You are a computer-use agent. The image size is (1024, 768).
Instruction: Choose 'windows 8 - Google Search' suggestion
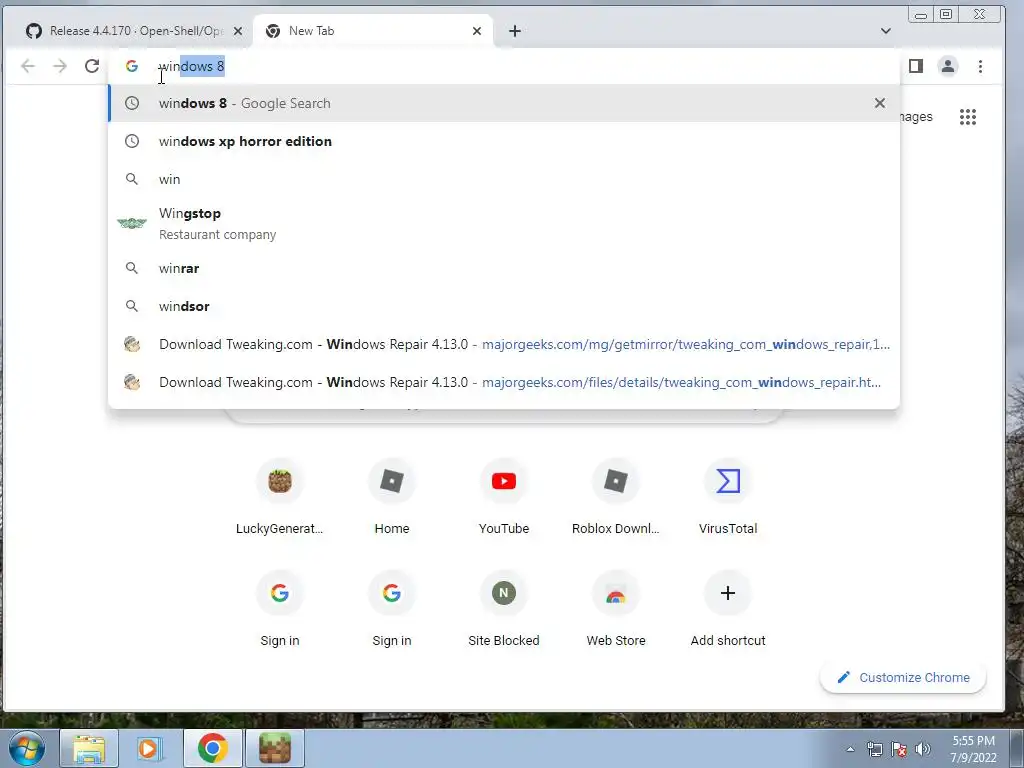tap(504, 103)
